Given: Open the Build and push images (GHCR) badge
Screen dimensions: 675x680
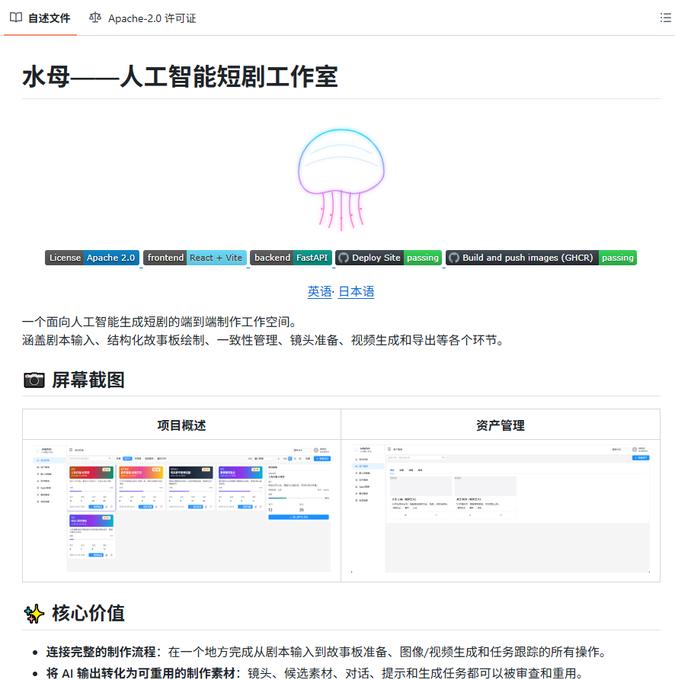Looking at the screenshot, I should pos(541,258).
